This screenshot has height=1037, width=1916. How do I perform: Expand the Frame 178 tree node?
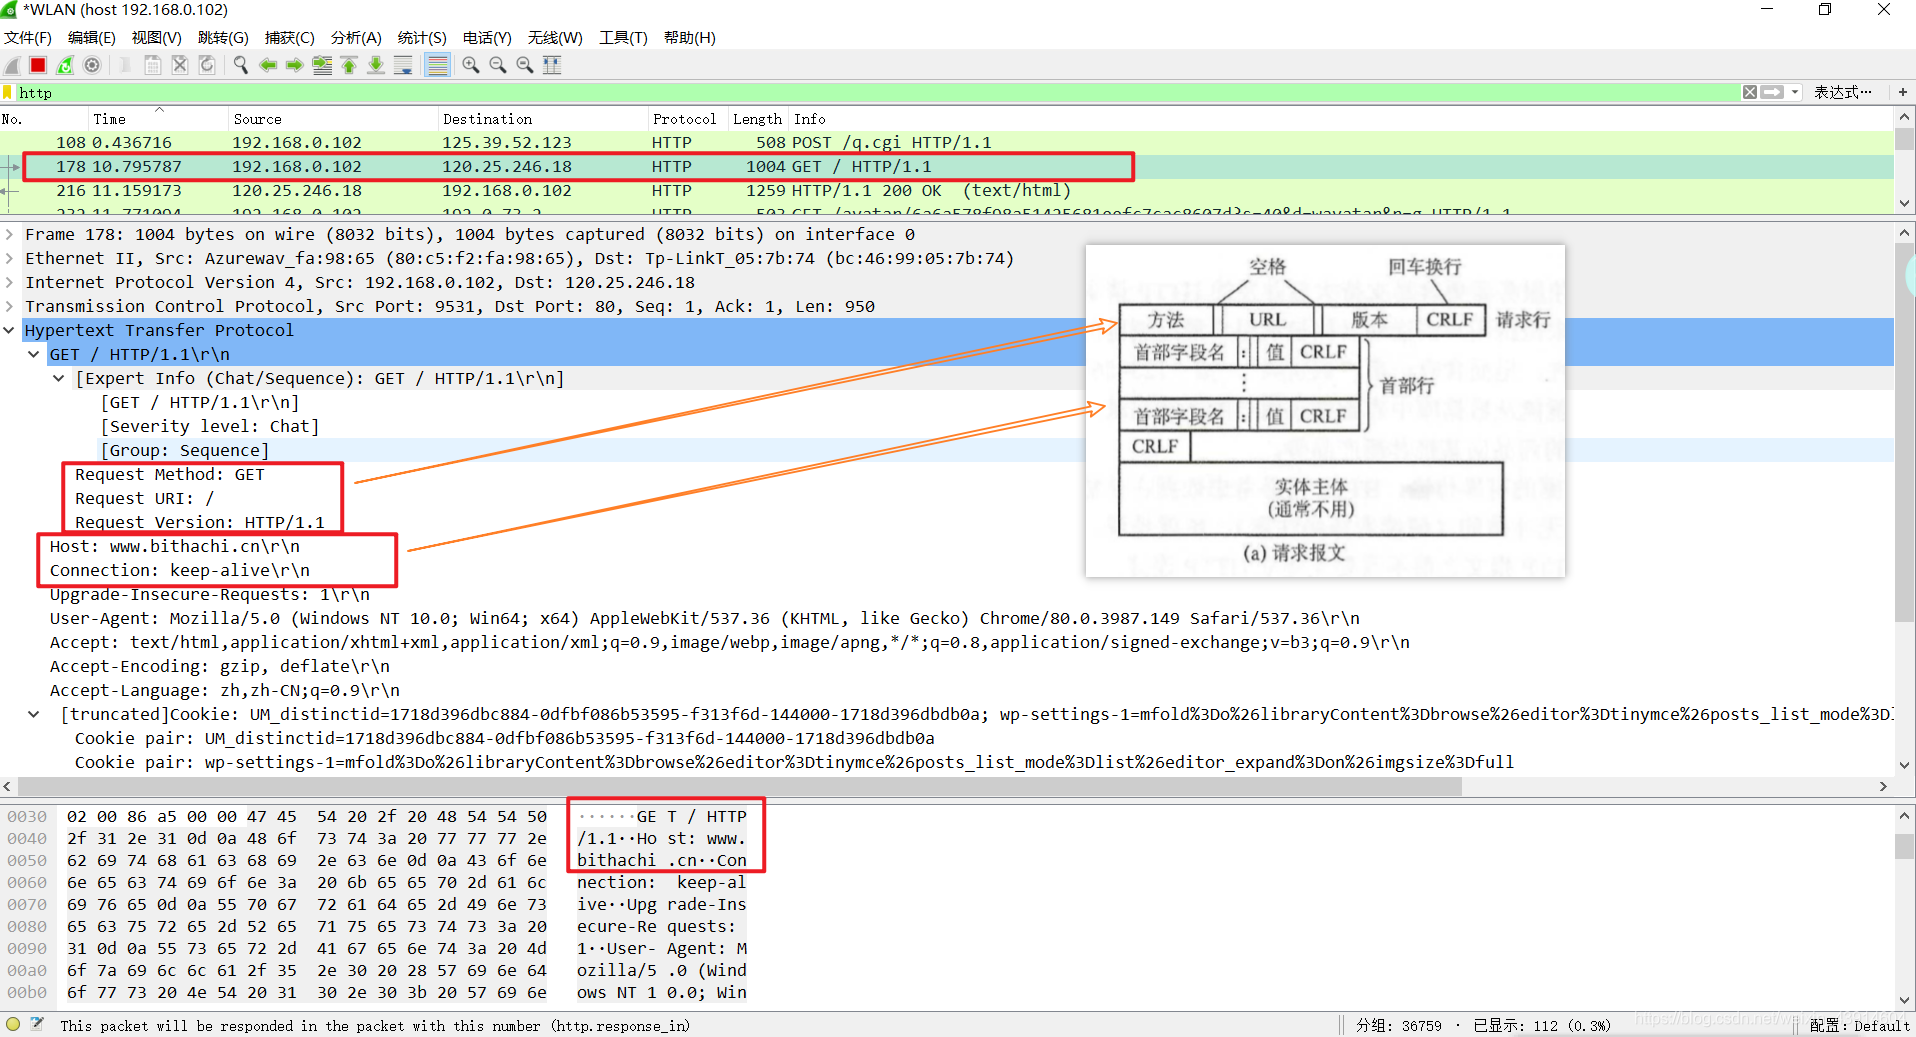[x=10, y=235]
